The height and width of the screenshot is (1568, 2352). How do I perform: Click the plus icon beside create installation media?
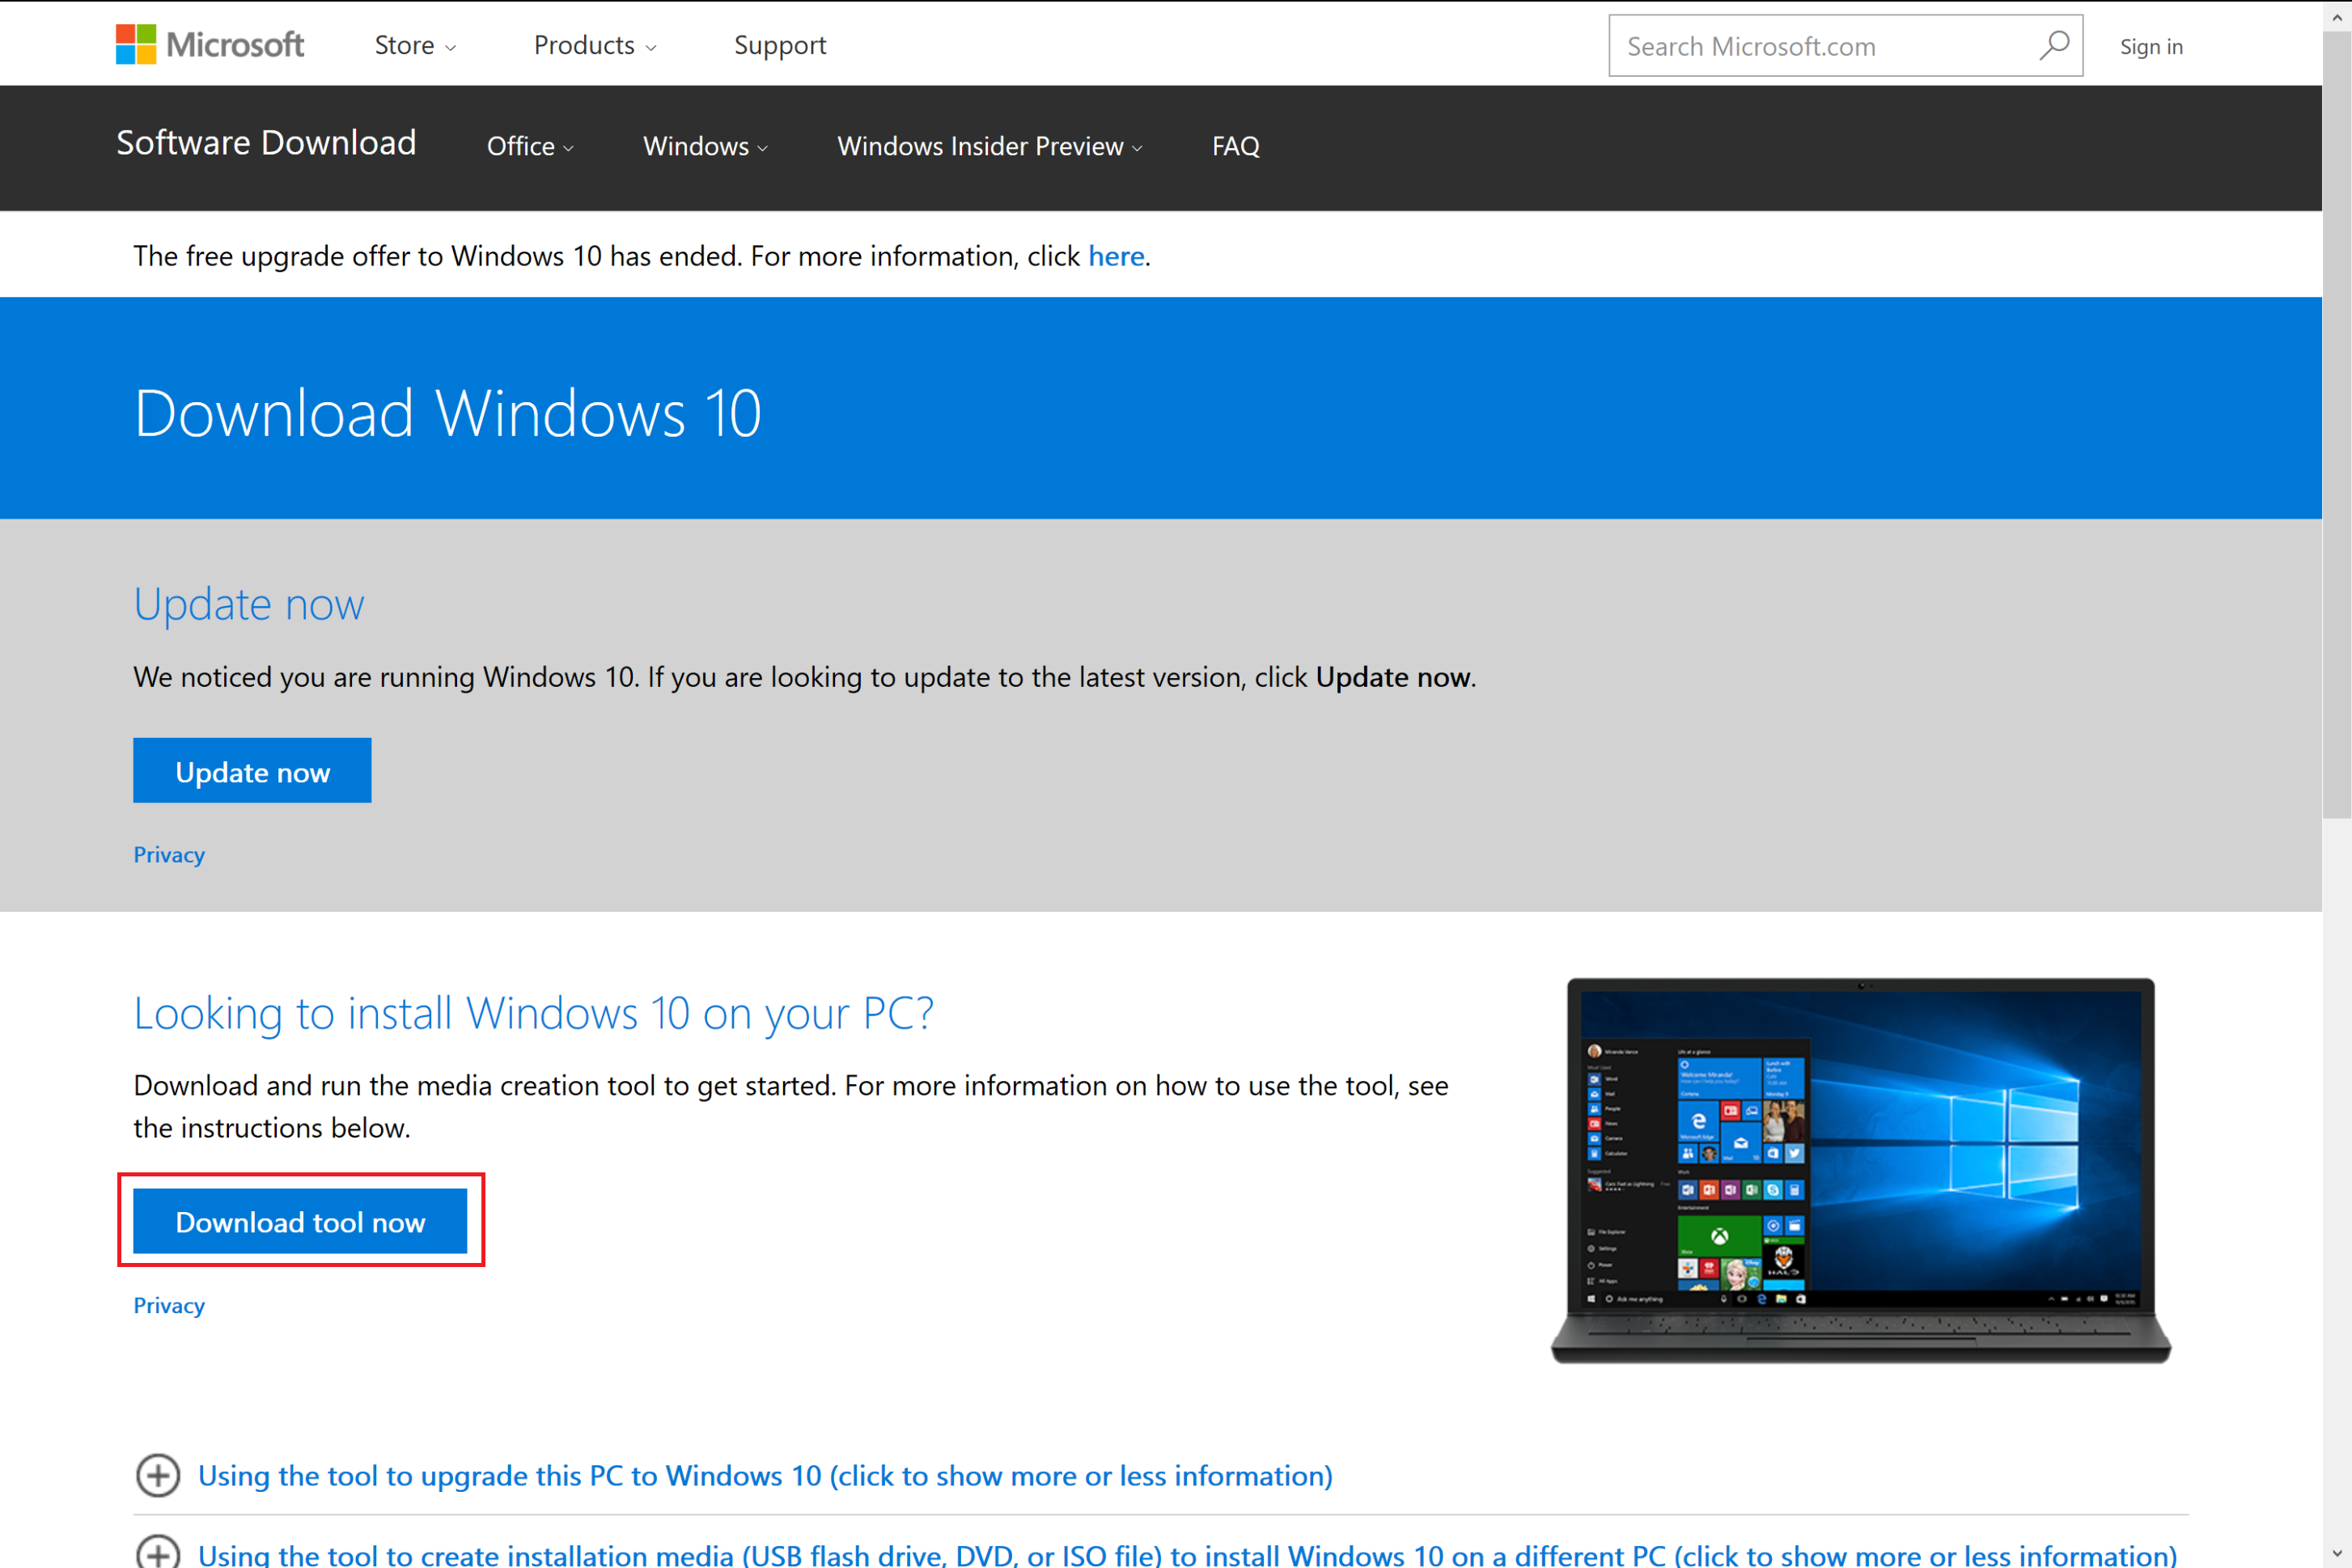click(158, 1552)
